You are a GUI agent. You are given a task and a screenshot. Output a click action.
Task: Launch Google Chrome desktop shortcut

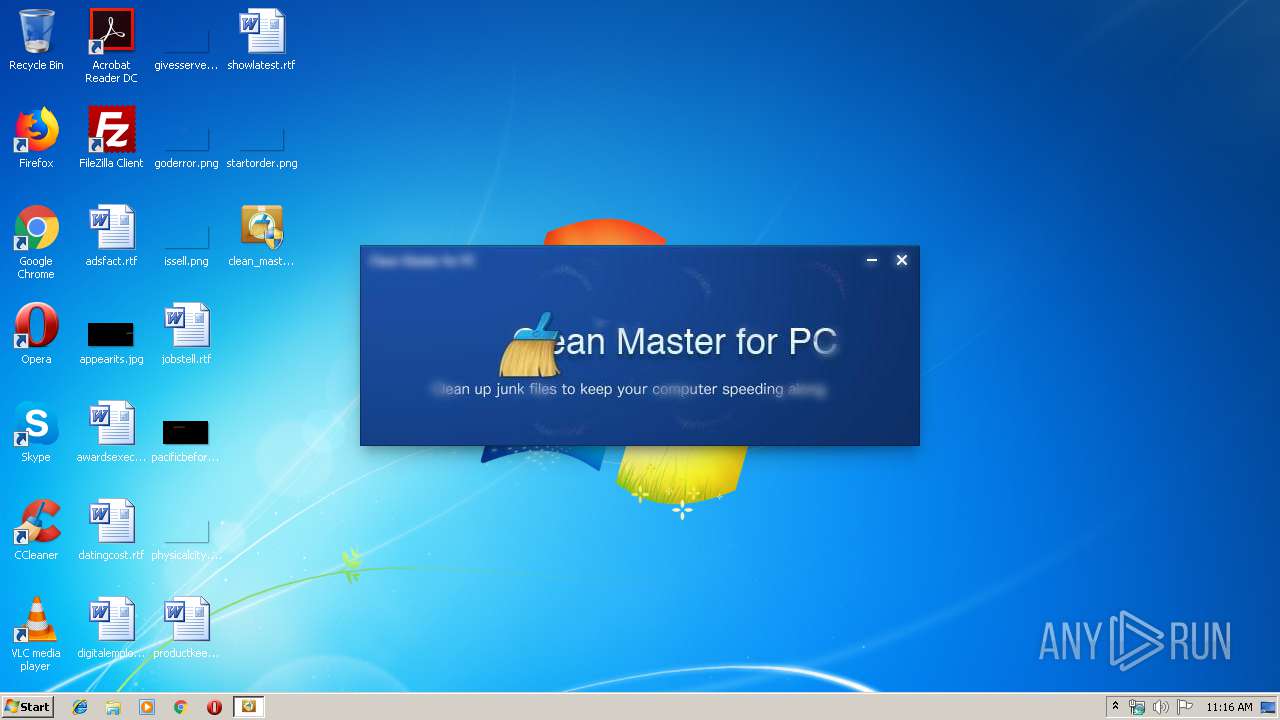pyautogui.click(x=36, y=242)
